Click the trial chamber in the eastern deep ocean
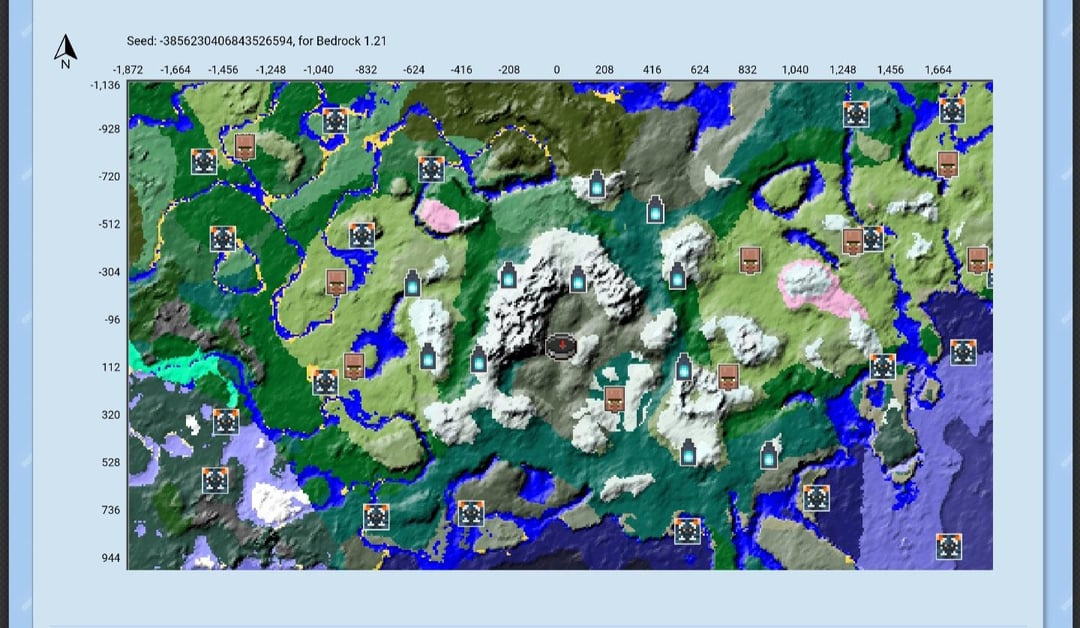1080x628 pixels. tap(962, 351)
